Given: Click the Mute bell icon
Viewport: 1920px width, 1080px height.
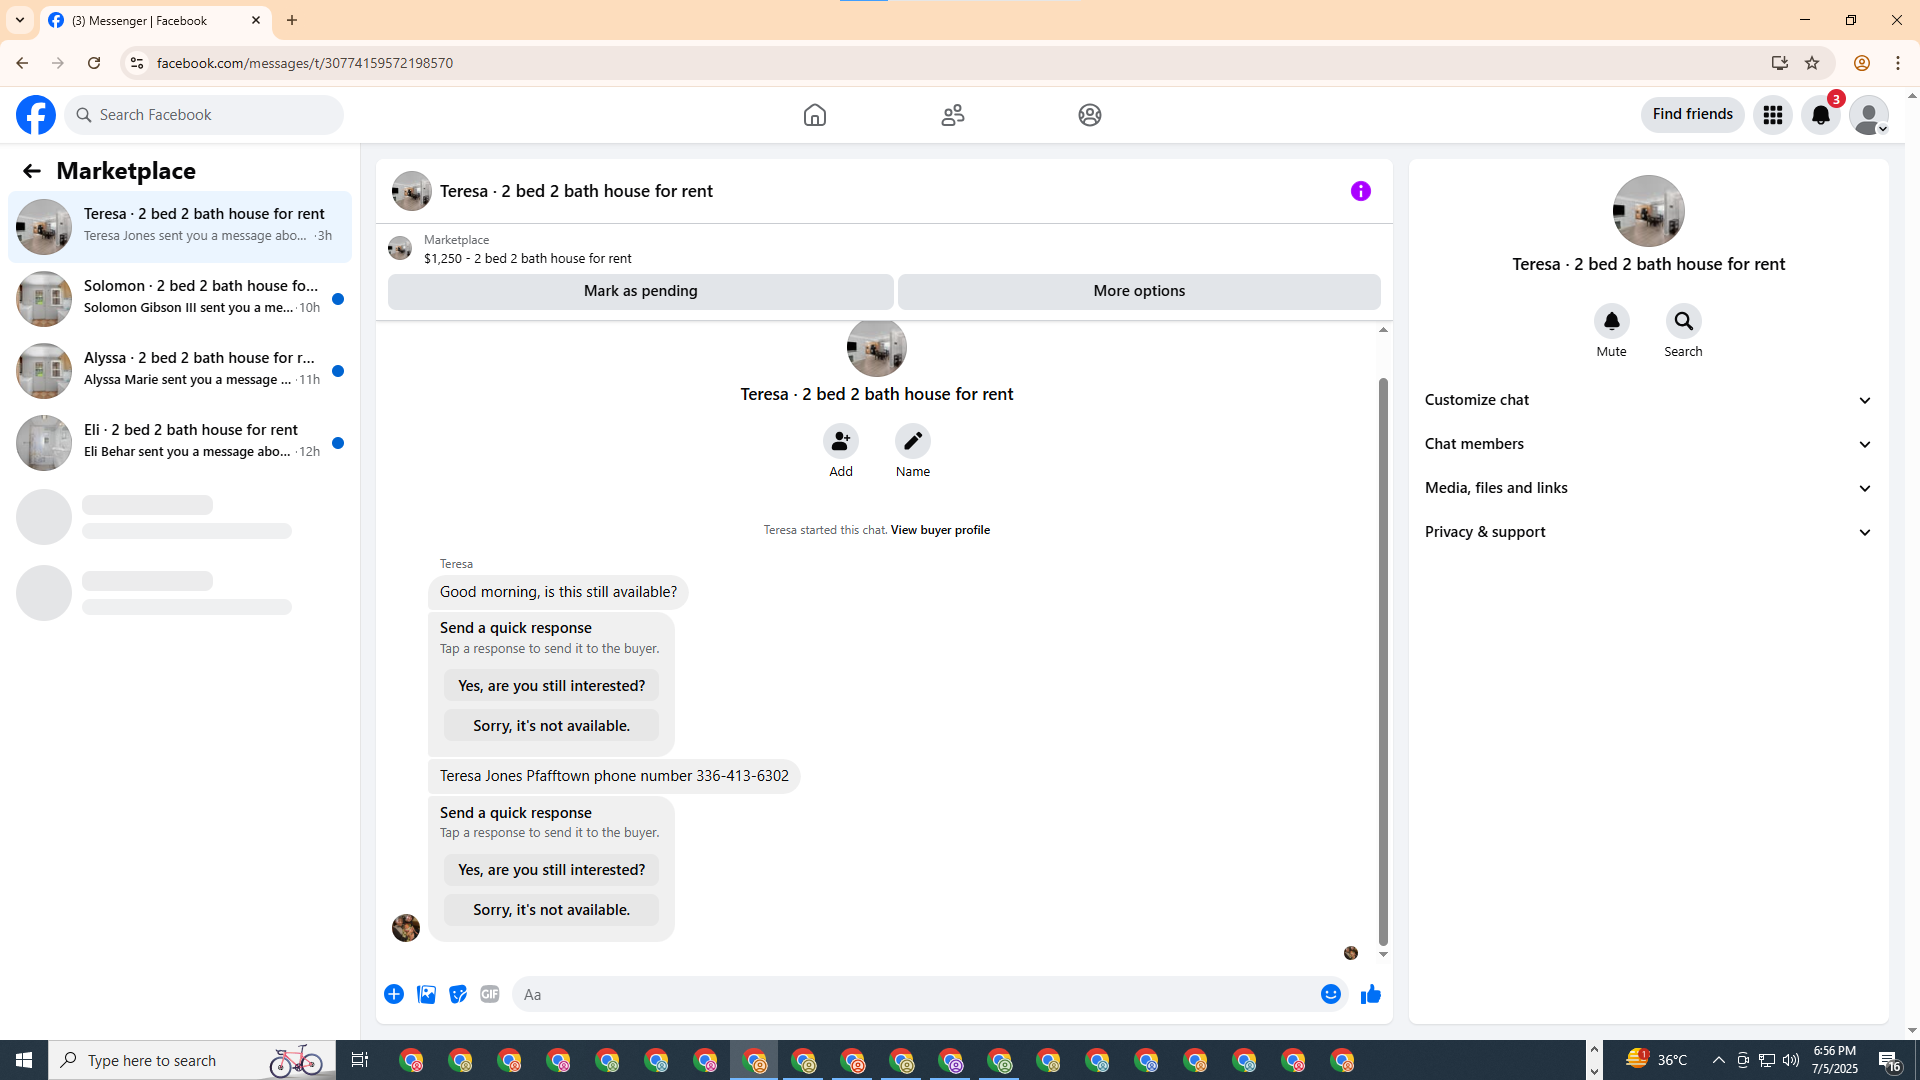Looking at the screenshot, I should (1611, 321).
